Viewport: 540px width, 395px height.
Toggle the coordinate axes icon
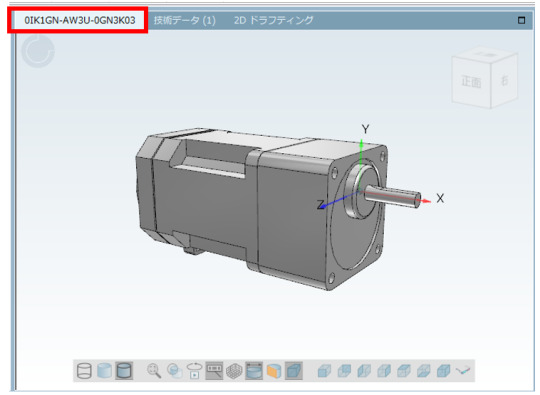(463, 371)
